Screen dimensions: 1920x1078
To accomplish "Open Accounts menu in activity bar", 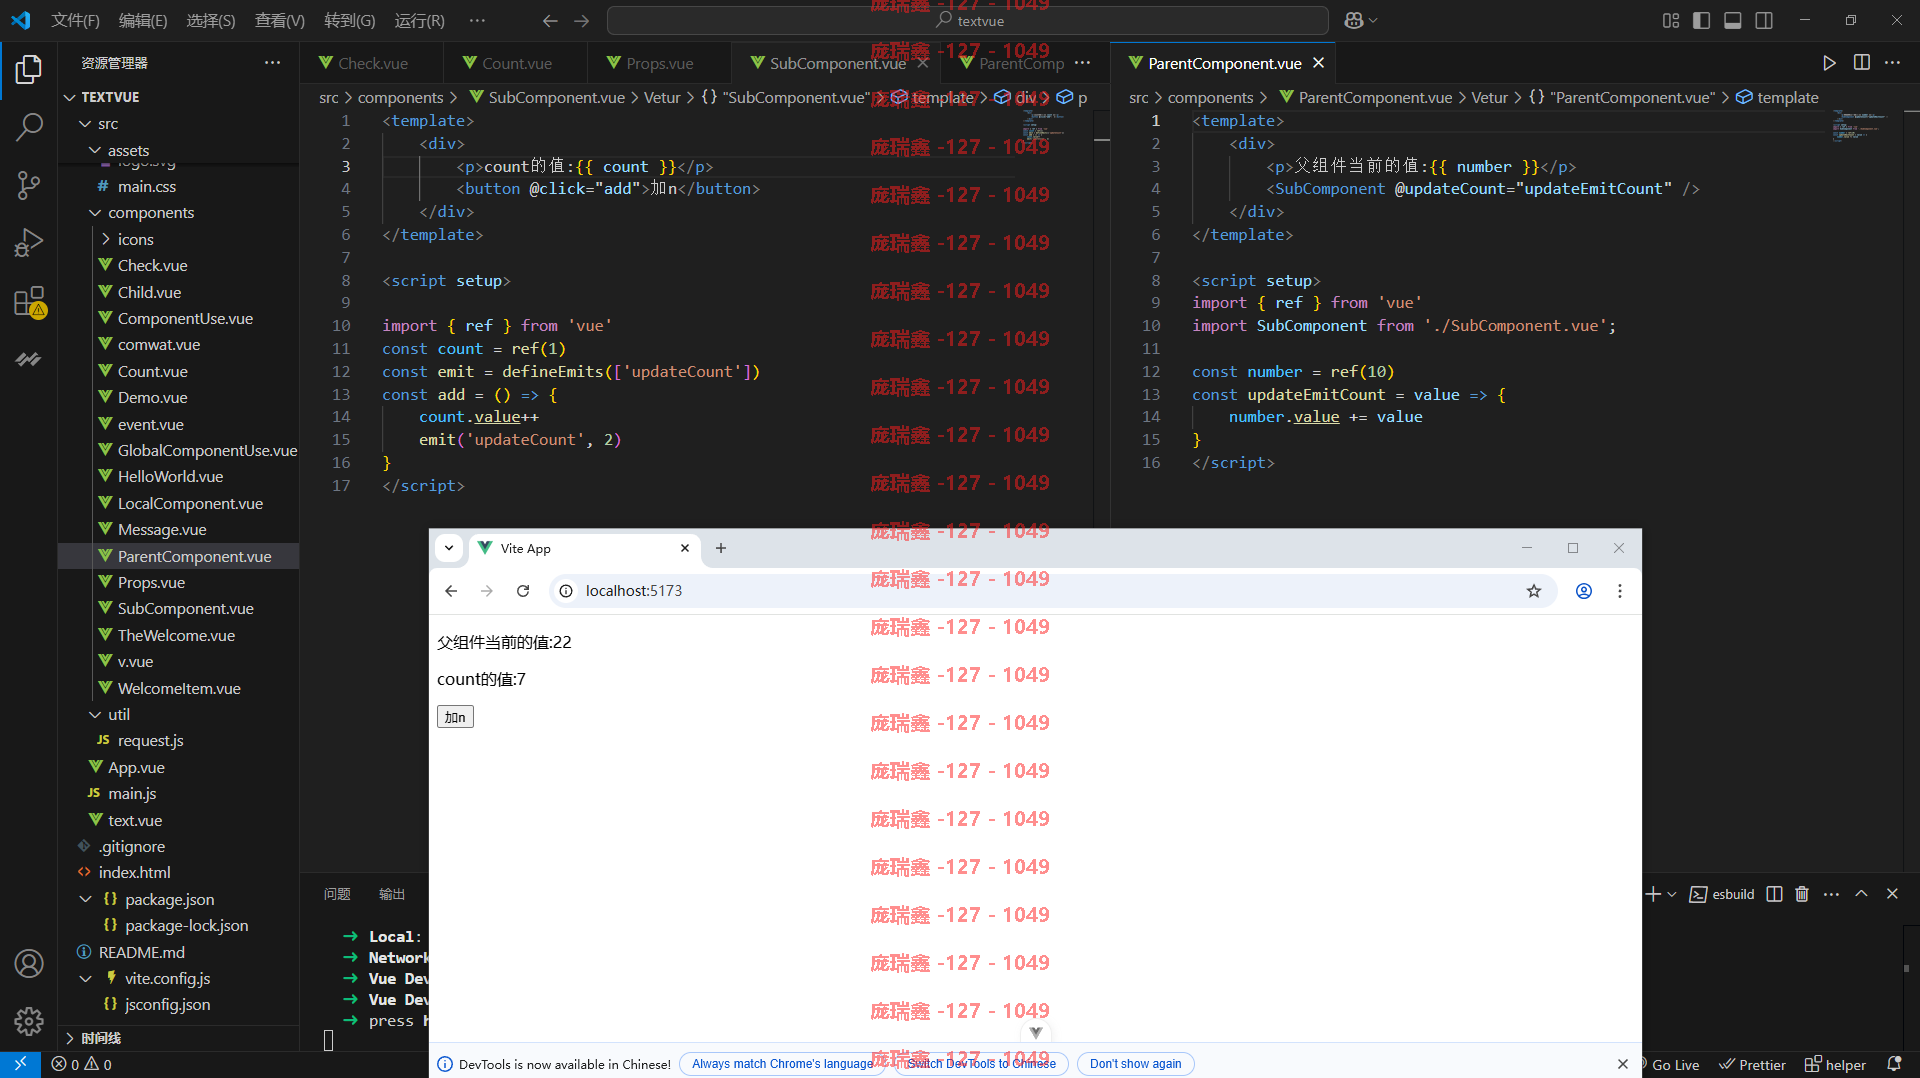I will (x=29, y=963).
